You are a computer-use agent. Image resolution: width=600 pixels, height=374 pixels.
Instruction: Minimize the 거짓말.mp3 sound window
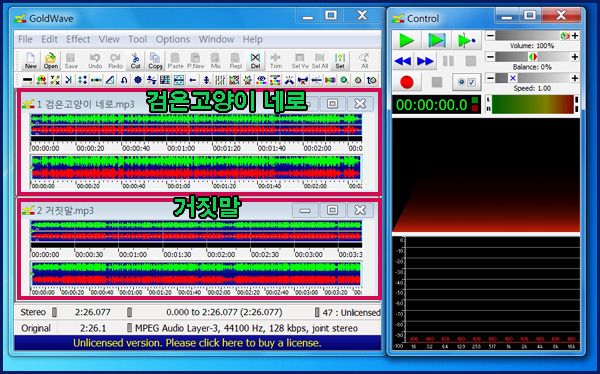(305, 210)
